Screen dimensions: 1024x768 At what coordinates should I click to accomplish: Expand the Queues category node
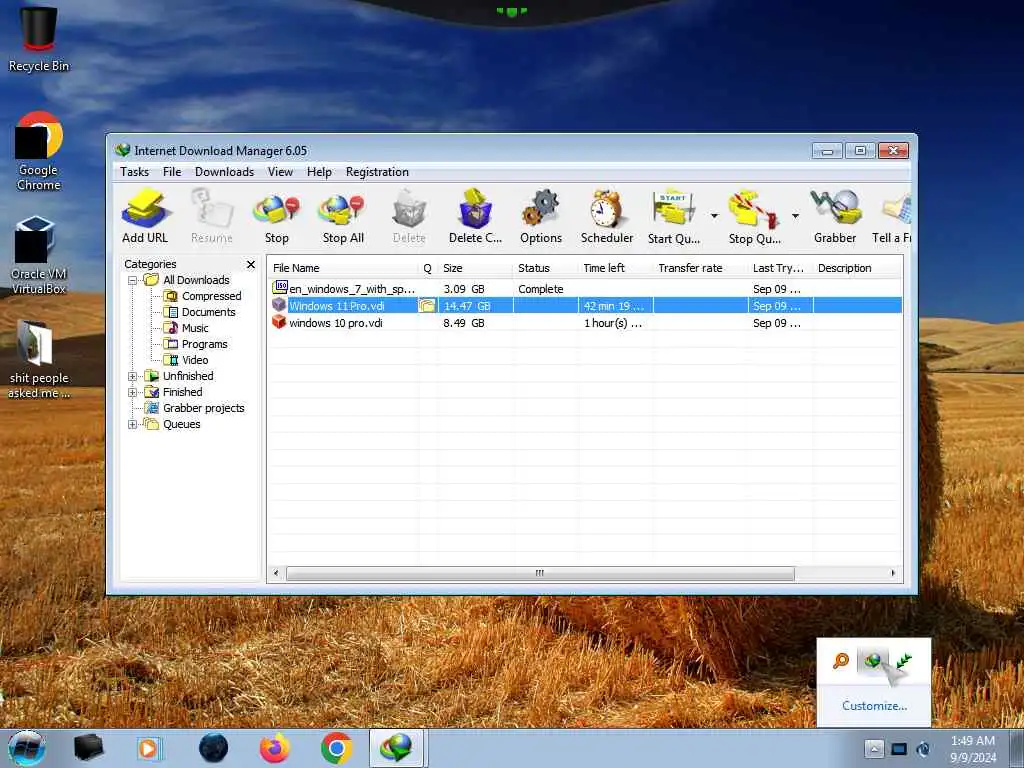coord(133,424)
